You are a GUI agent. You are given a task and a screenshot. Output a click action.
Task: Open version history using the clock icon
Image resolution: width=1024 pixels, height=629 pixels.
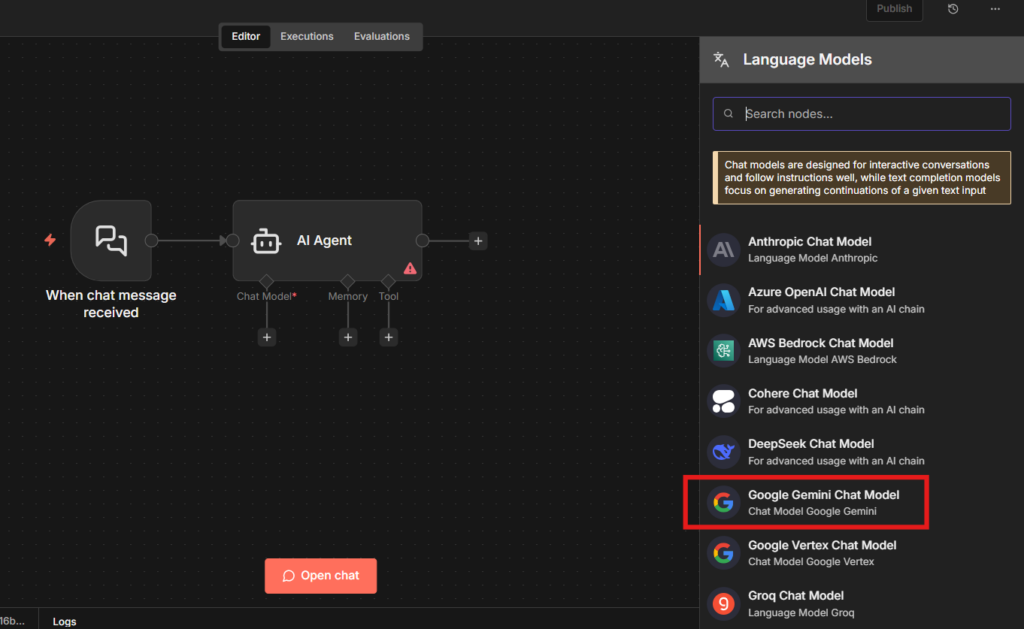952,9
